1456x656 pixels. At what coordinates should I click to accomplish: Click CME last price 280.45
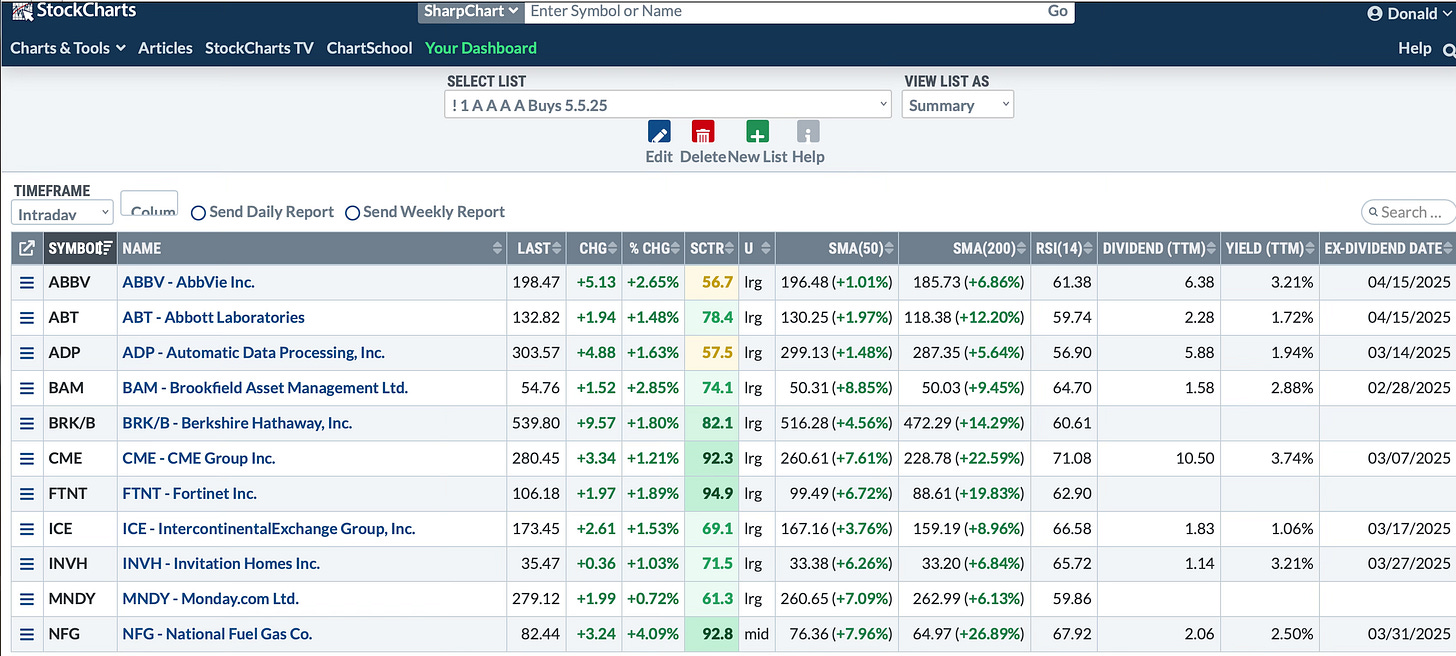[538, 458]
